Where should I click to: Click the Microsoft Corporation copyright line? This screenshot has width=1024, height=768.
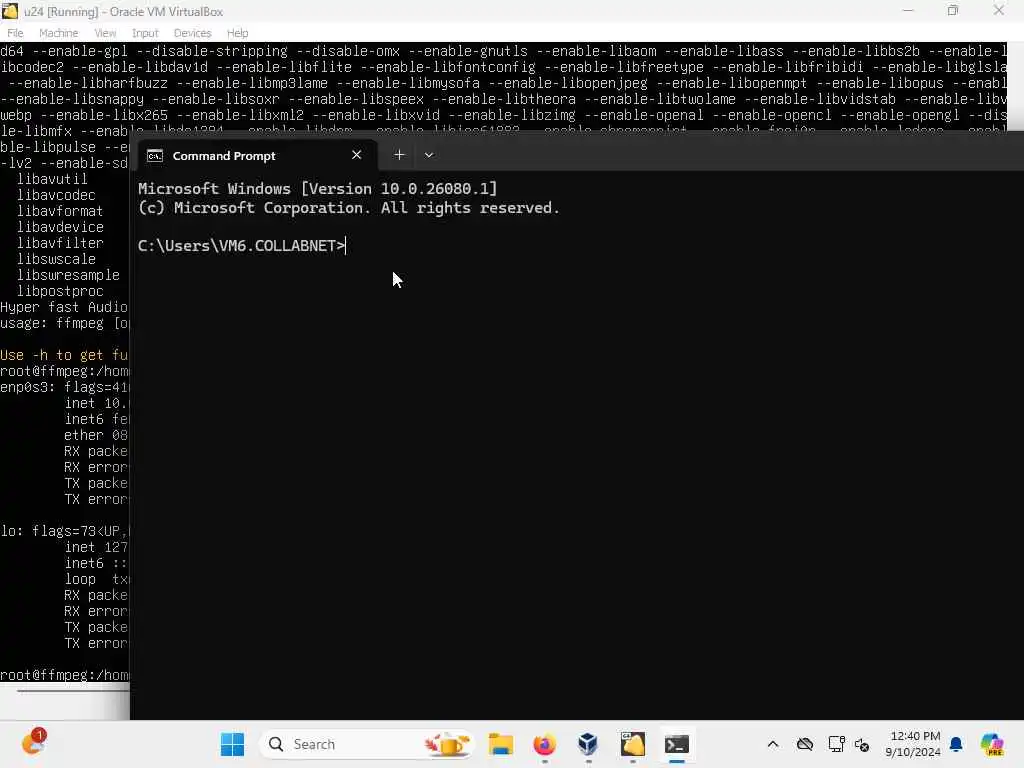(x=349, y=208)
